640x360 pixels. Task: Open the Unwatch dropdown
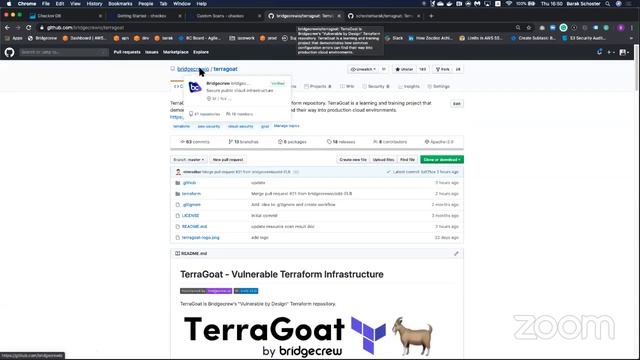click(363, 69)
